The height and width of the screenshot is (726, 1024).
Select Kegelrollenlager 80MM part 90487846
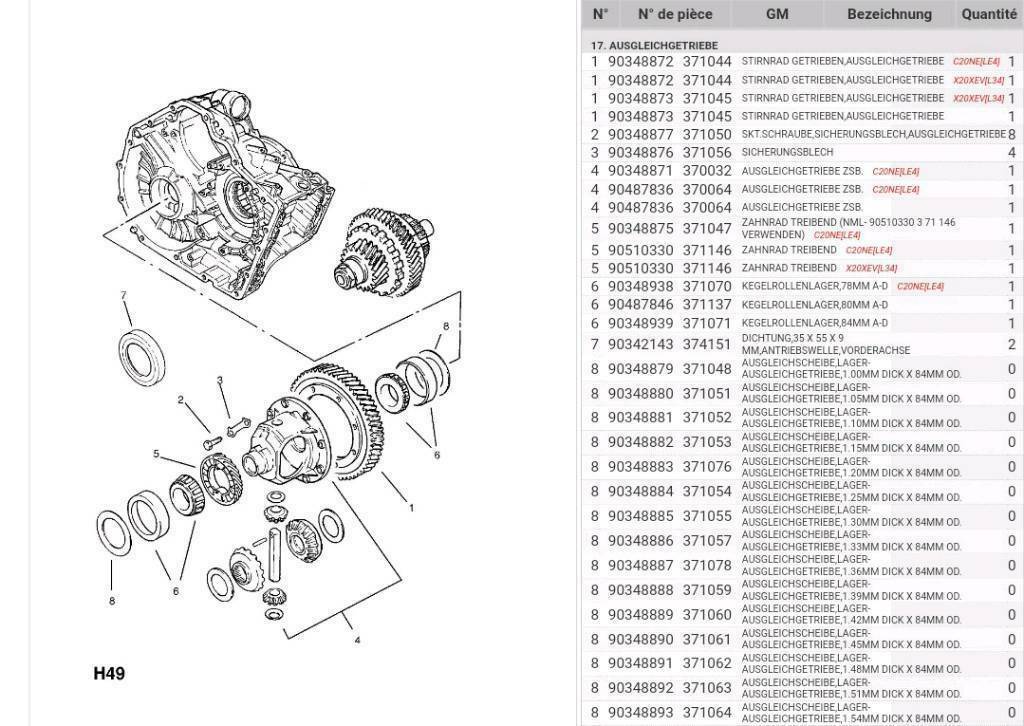pos(803,304)
